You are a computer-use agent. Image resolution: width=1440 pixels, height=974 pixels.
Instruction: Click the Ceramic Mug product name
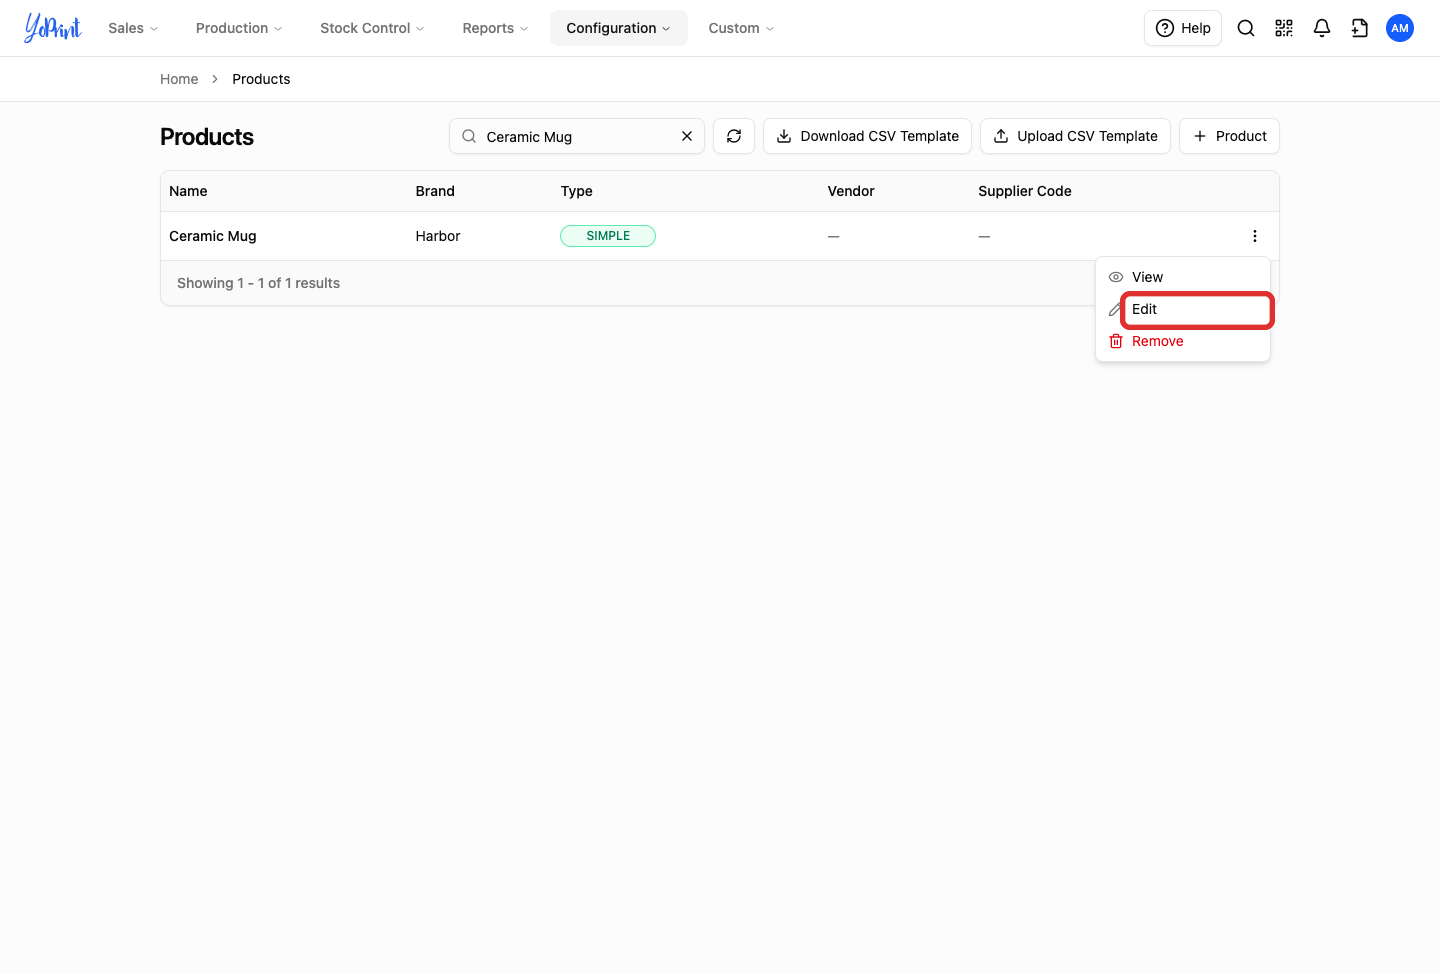[x=213, y=236]
